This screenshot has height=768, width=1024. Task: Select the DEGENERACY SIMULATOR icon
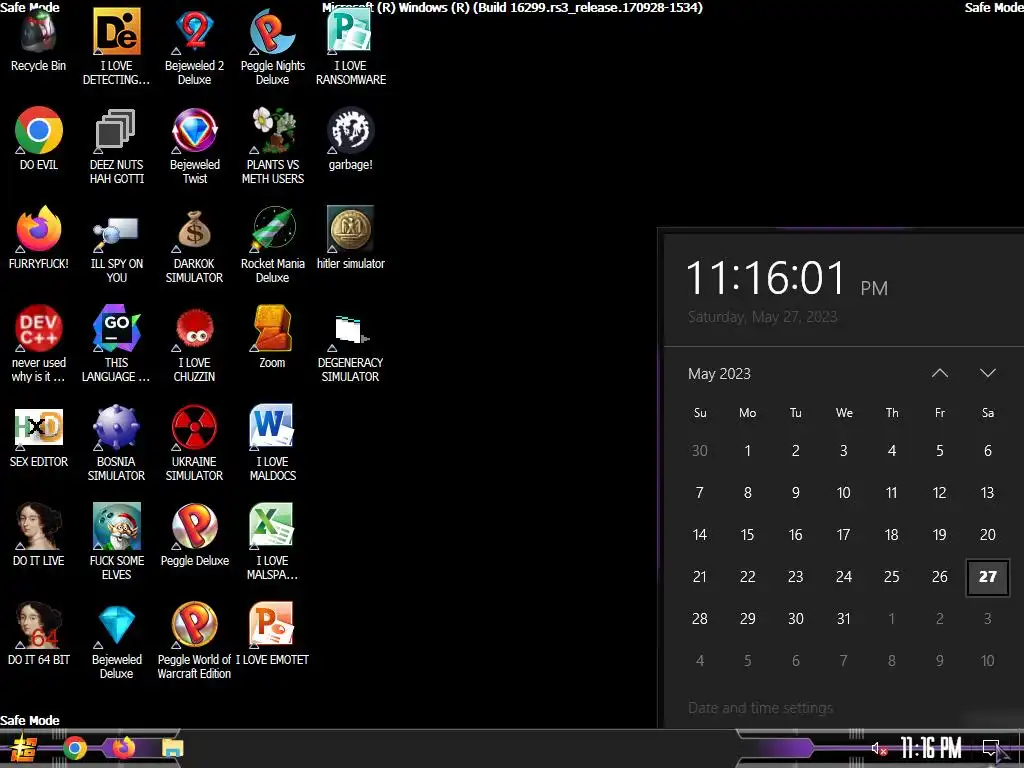point(350,330)
